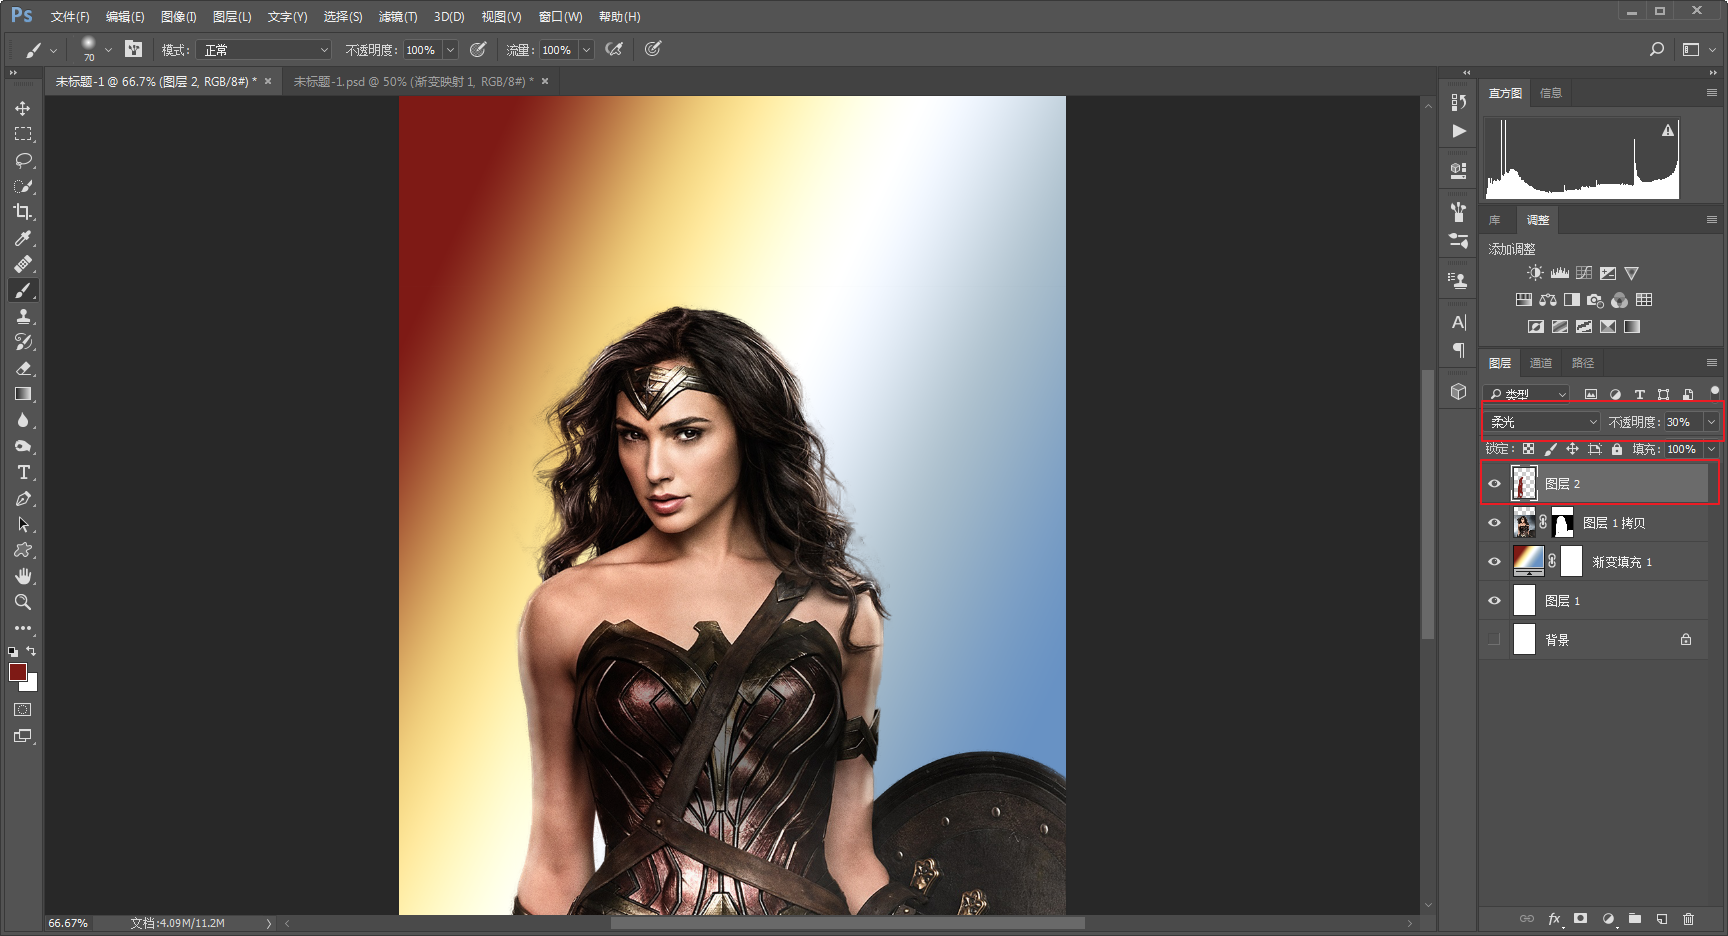The image size is (1728, 936).
Task: Add a Levels adjustment
Action: 1560,273
